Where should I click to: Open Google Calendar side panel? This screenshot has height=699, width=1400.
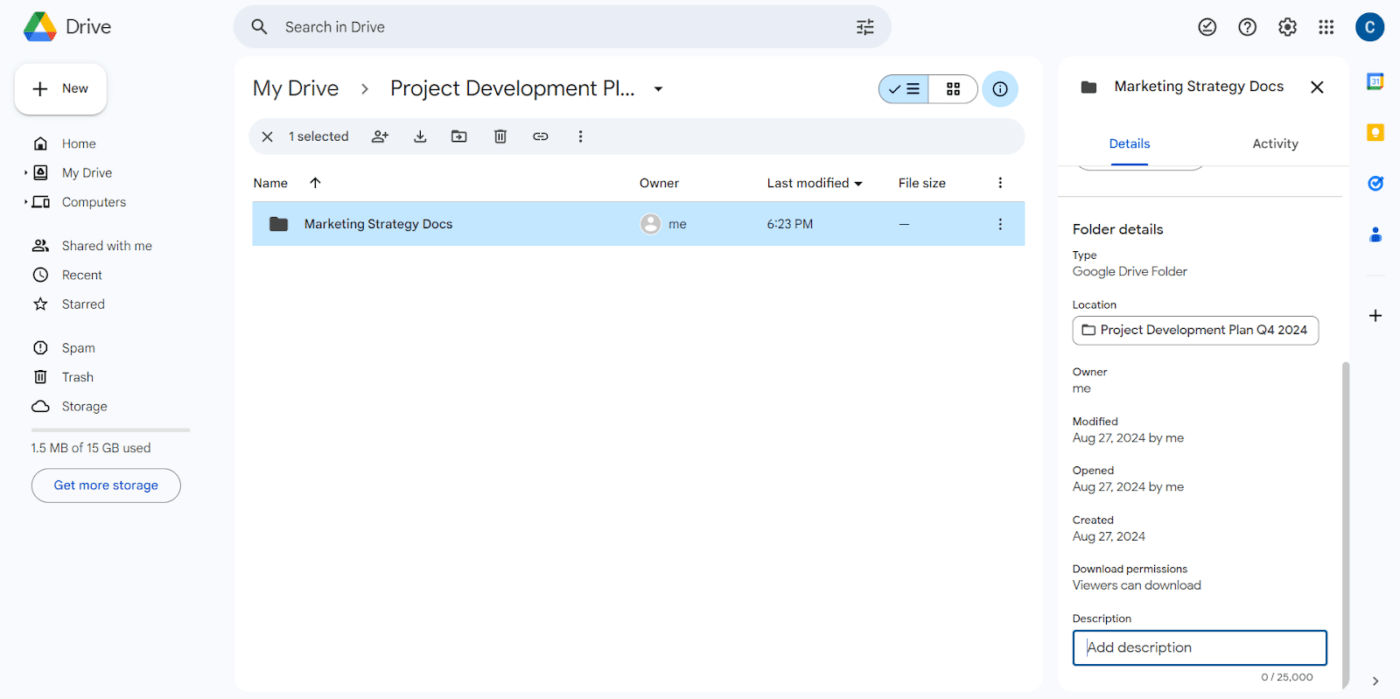tap(1375, 82)
